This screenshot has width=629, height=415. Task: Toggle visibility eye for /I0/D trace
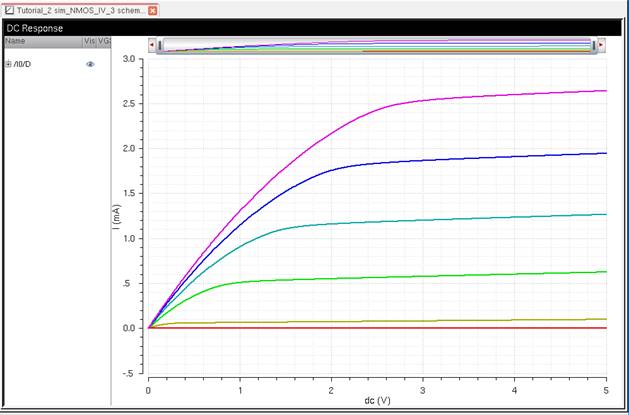point(90,64)
